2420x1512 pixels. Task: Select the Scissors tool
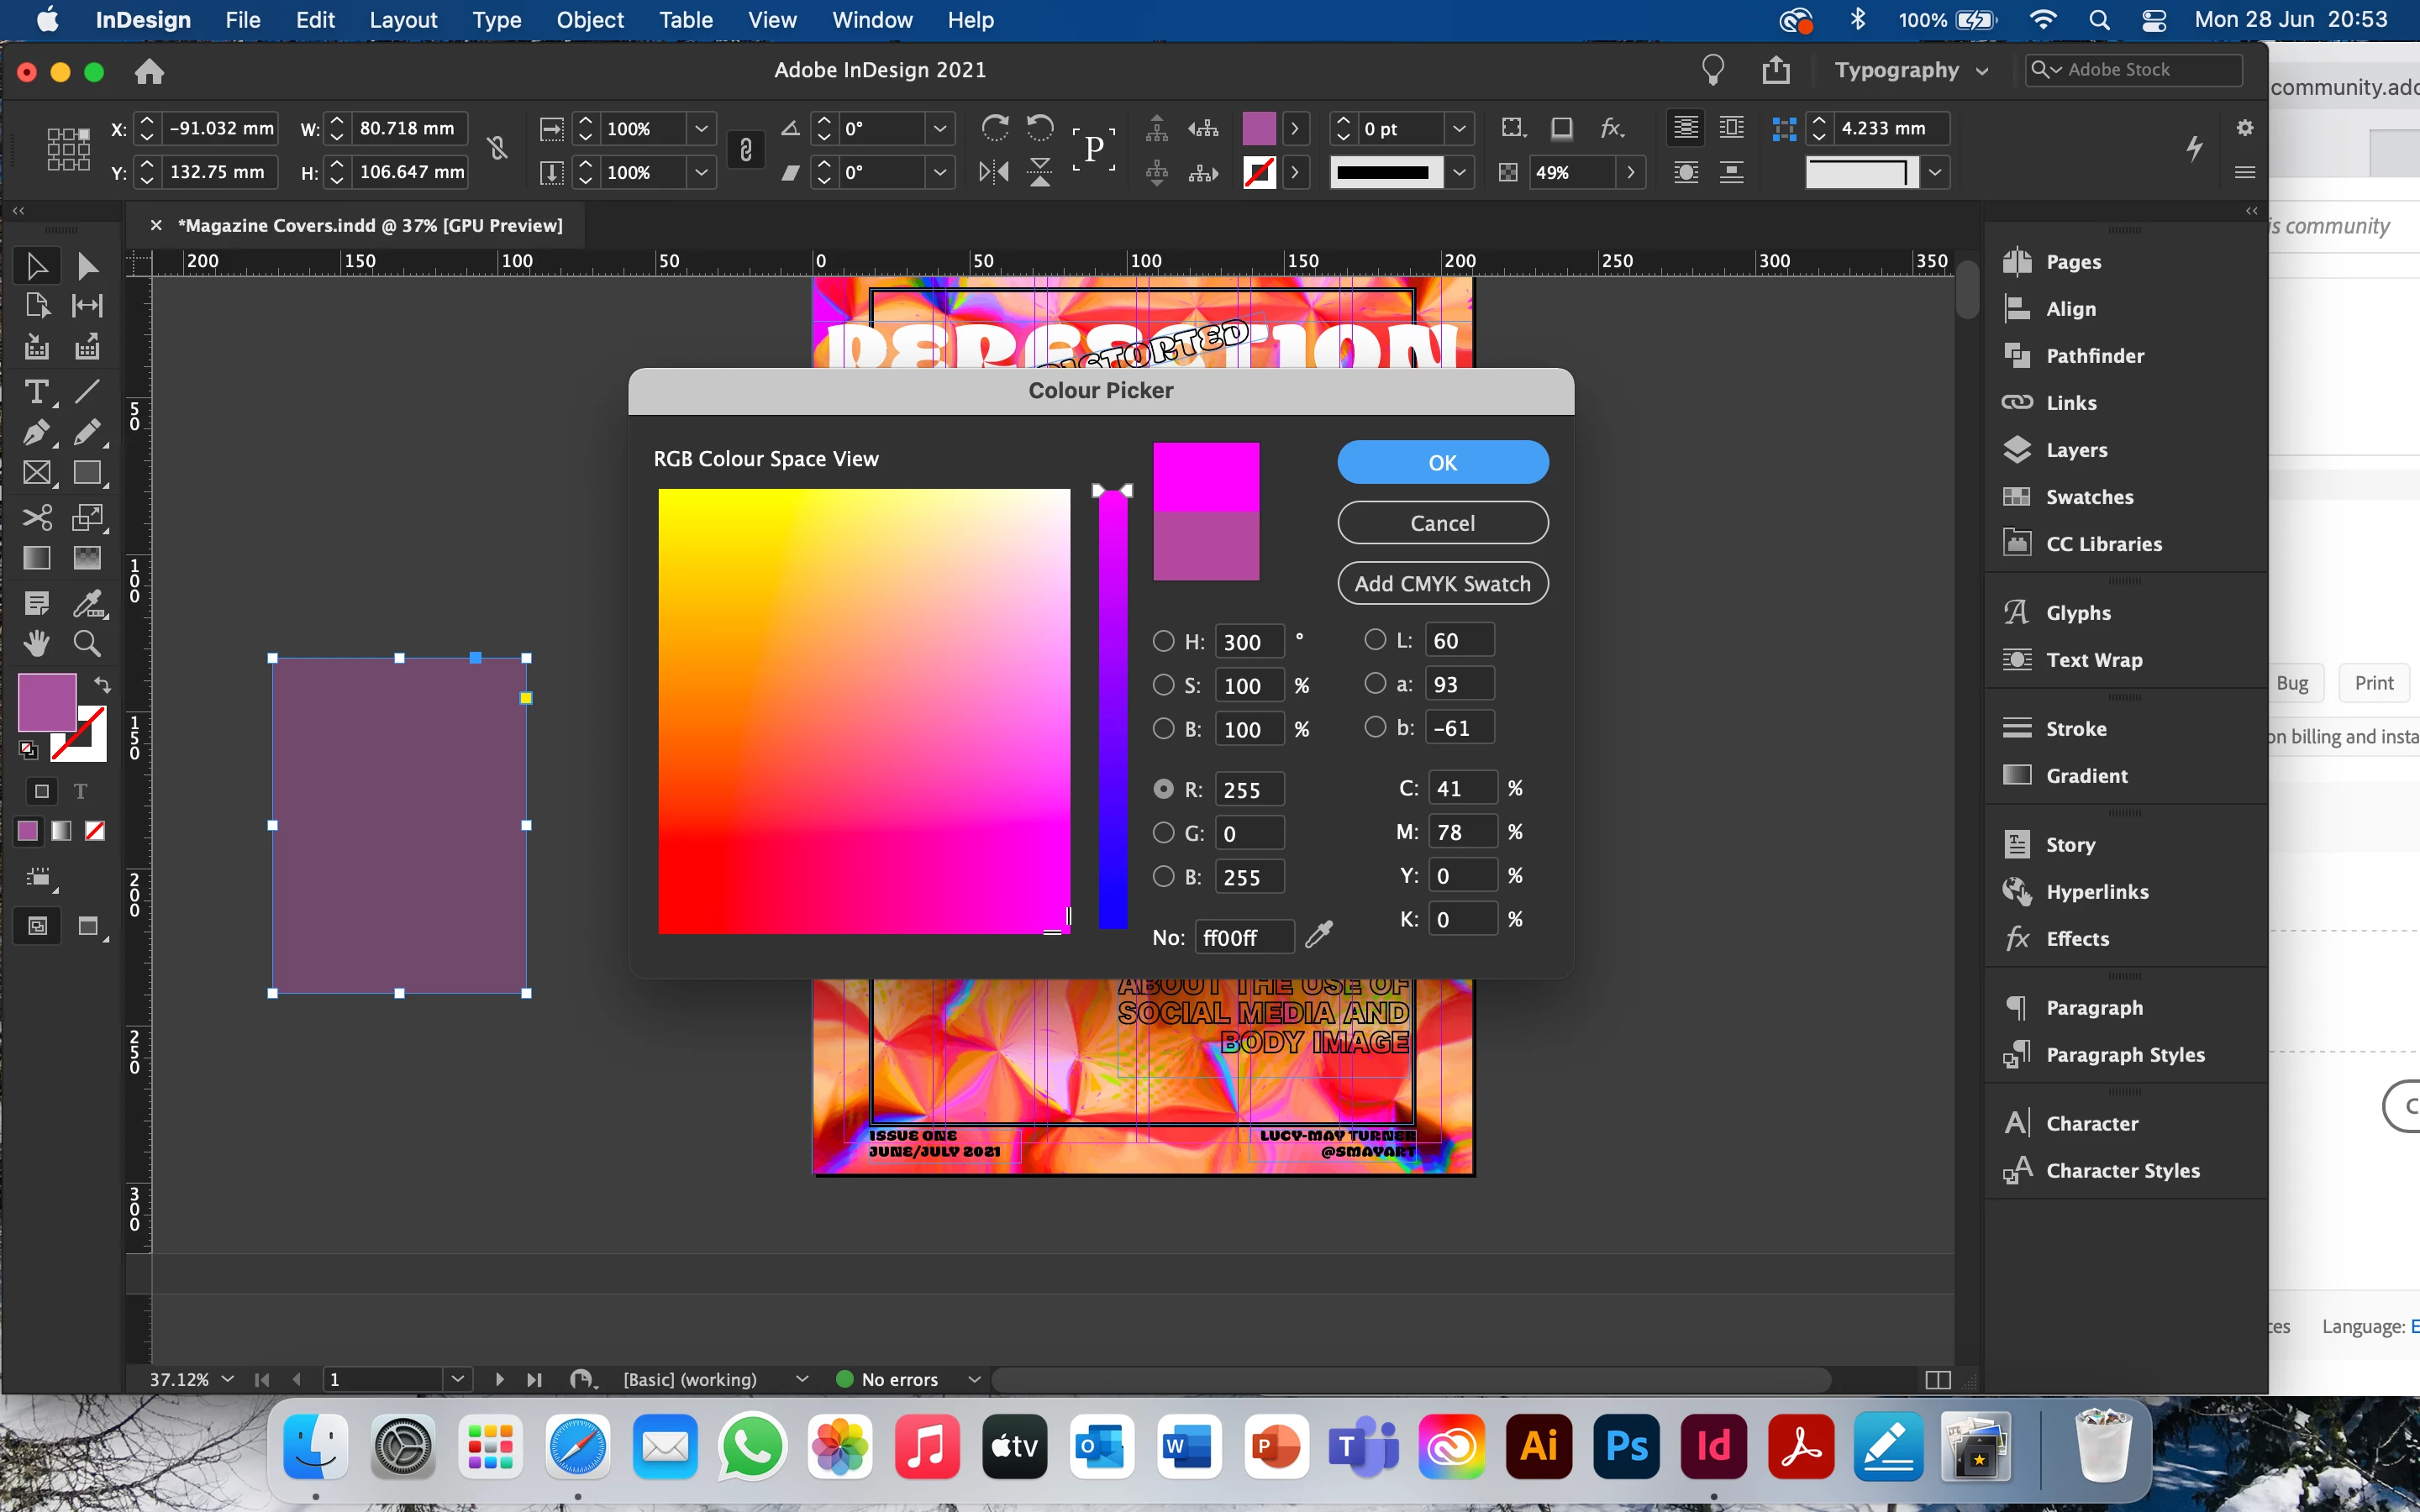coord(36,517)
